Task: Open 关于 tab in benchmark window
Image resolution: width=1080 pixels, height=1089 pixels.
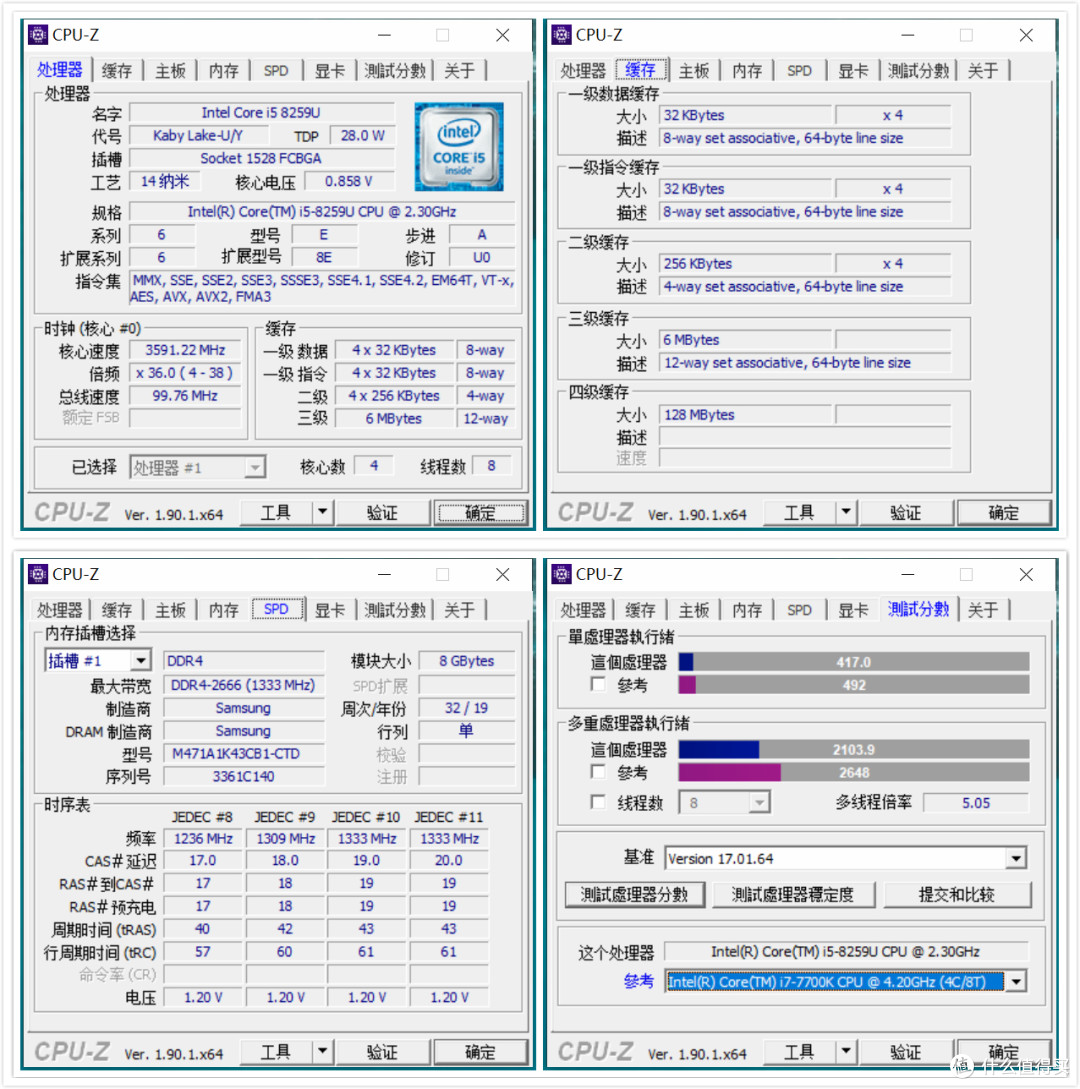Action: [x=983, y=610]
